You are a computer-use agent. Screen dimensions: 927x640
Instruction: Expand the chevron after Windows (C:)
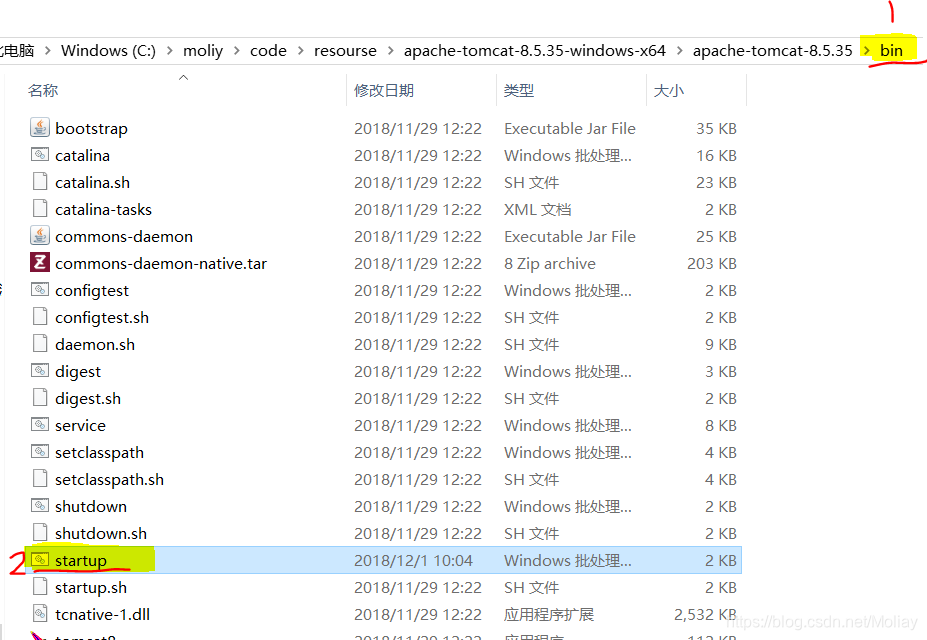[x=170, y=51]
